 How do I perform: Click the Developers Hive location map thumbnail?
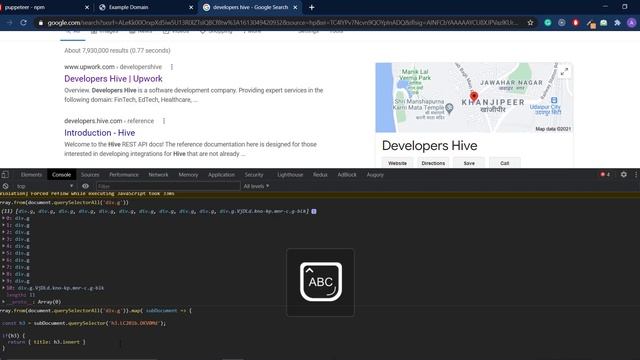474,98
